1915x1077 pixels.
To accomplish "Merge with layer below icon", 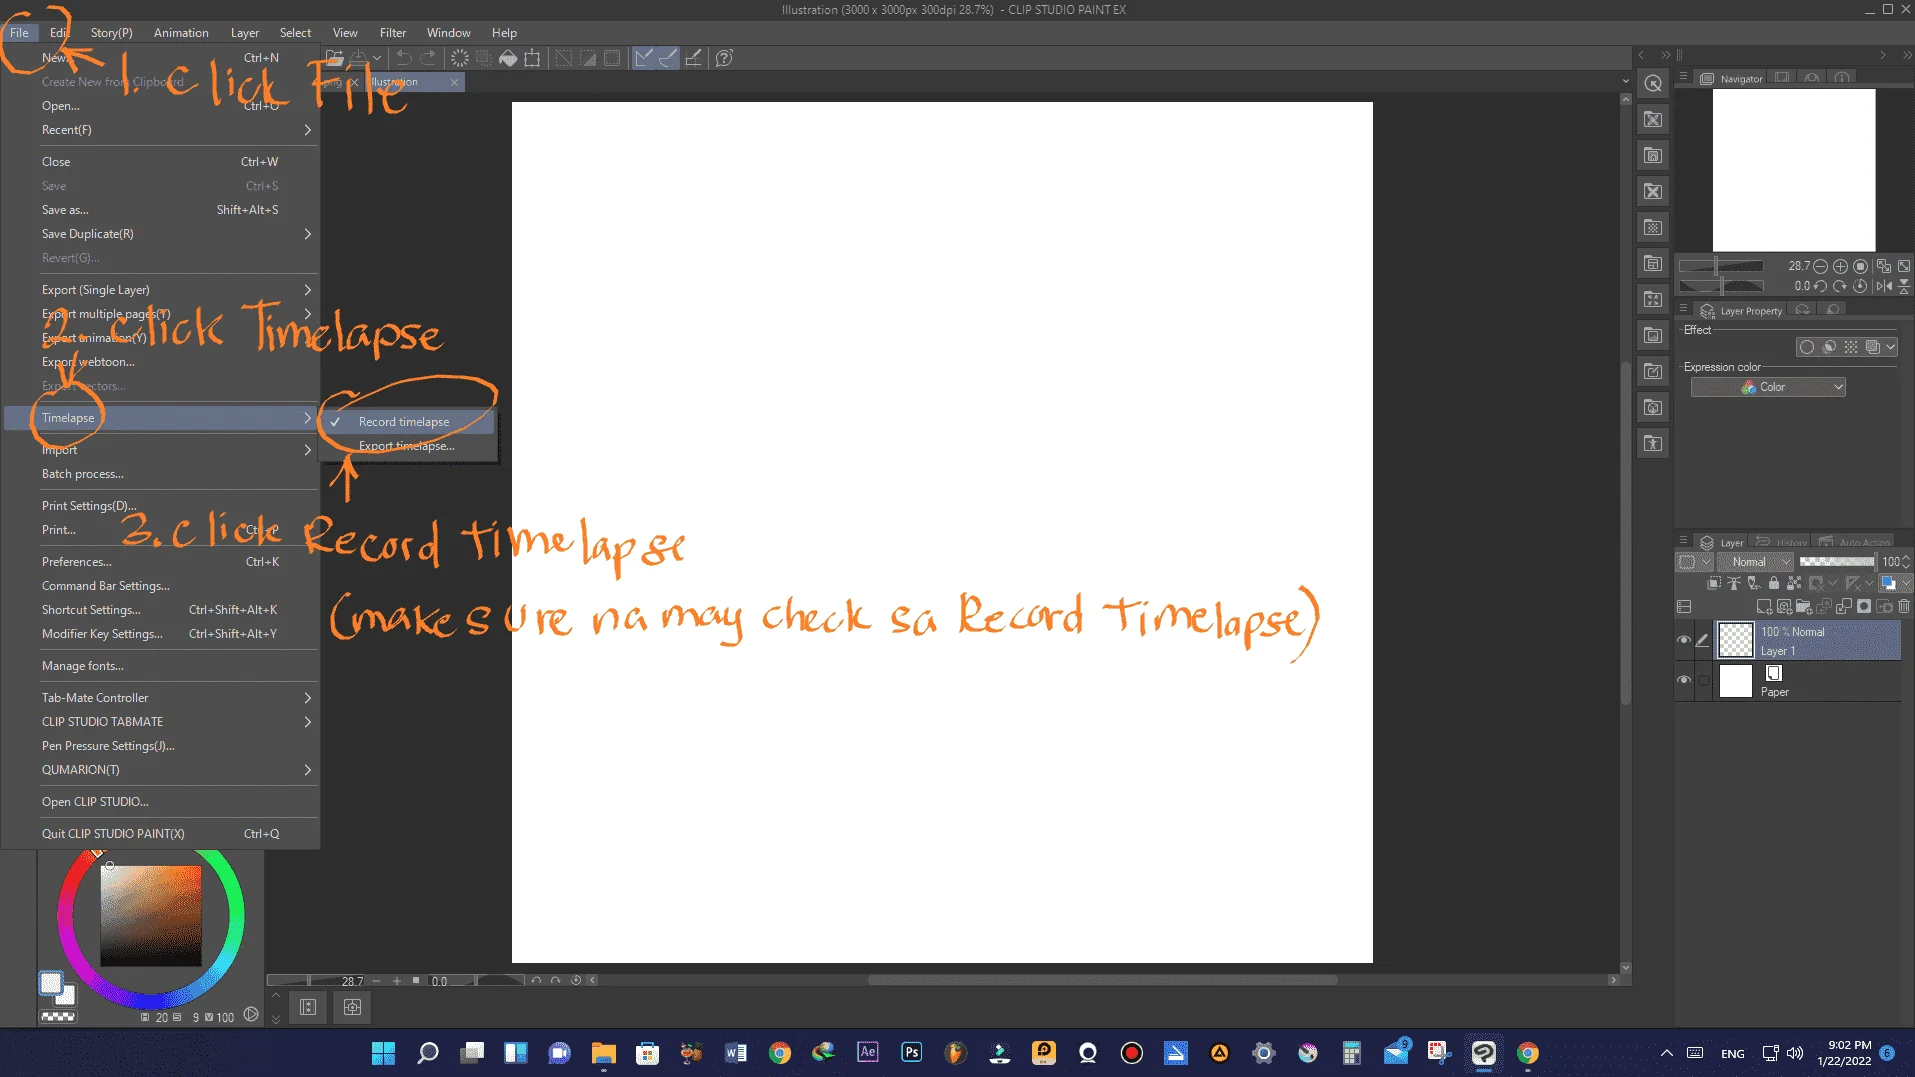I will 1844,607.
